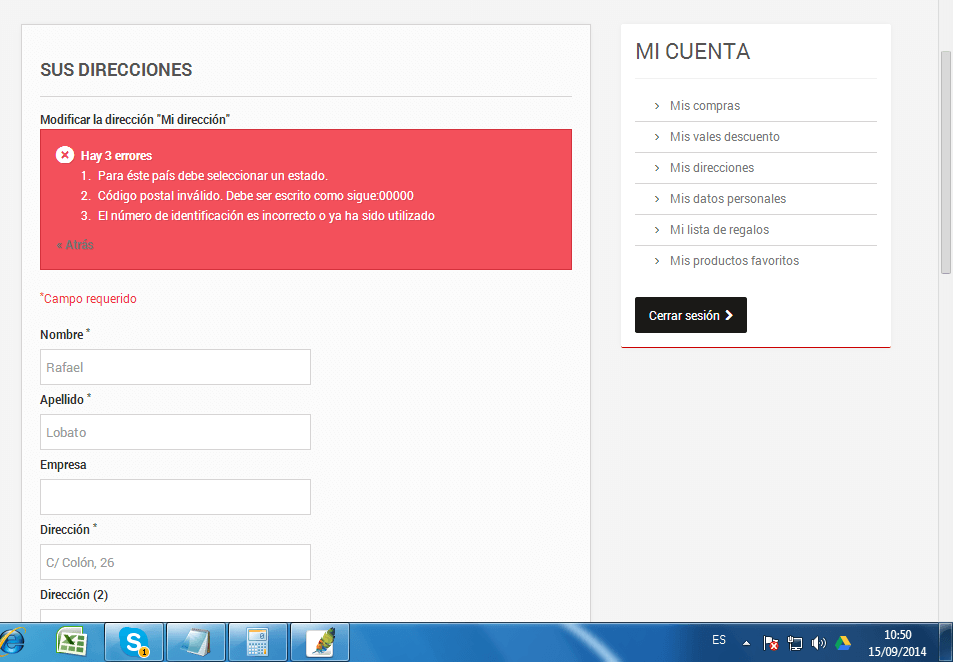Open Excel from the taskbar
The height and width of the screenshot is (662, 953).
coord(72,642)
